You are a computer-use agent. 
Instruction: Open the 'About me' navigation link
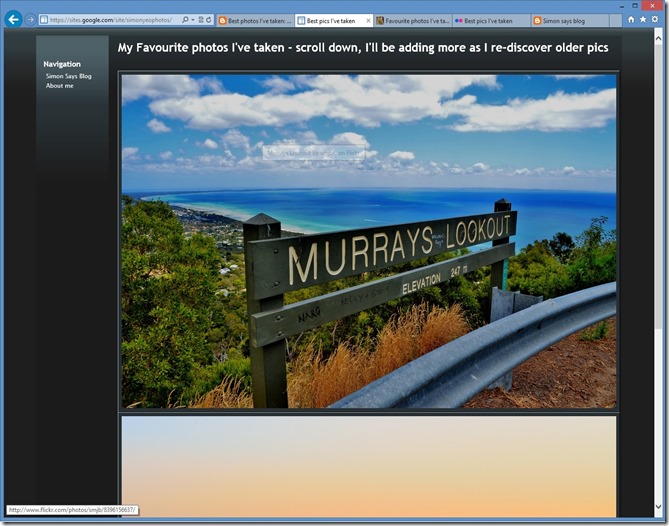click(60, 86)
